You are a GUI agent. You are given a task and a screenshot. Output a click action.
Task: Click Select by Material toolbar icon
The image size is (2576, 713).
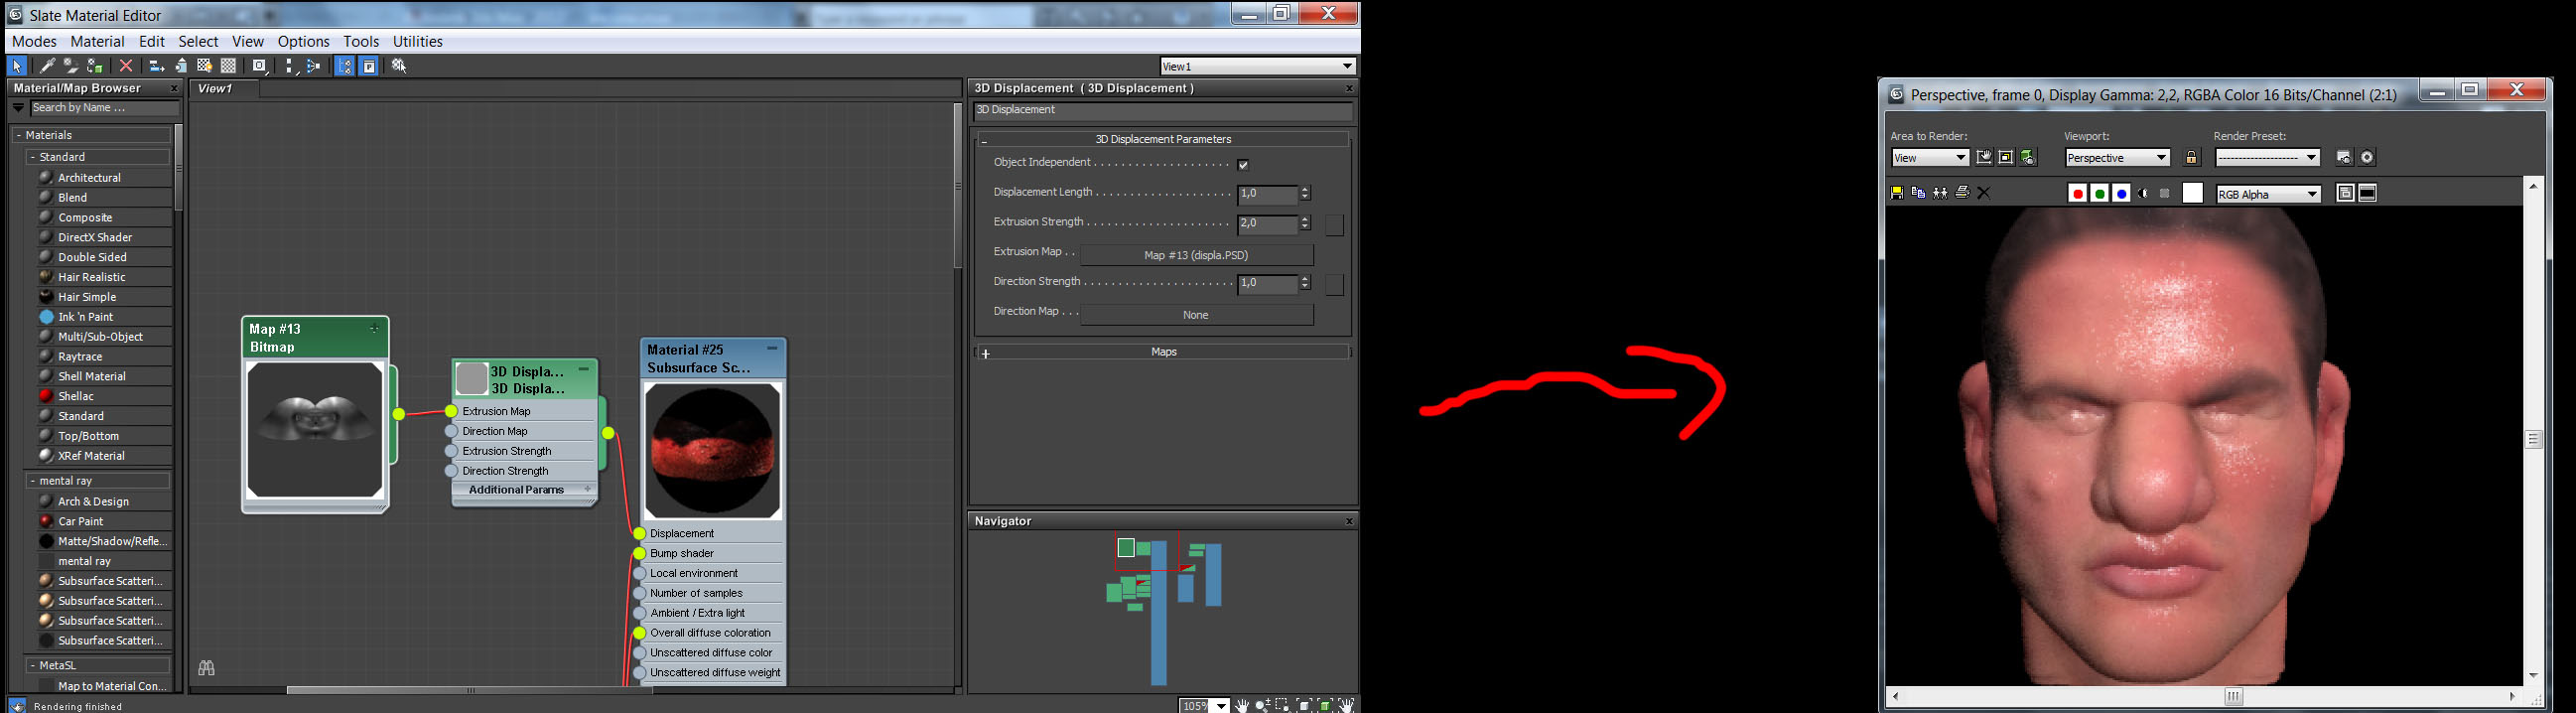pyautogui.click(x=399, y=66)
